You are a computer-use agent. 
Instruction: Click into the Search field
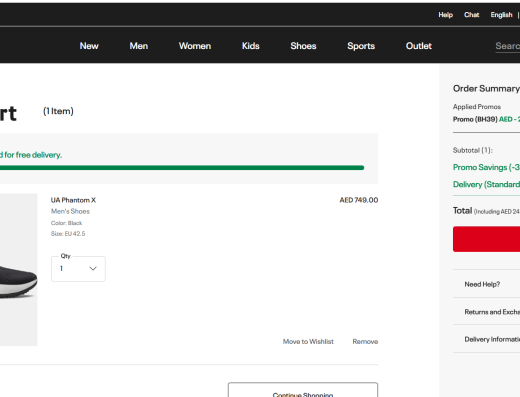[x=507, y=46]
